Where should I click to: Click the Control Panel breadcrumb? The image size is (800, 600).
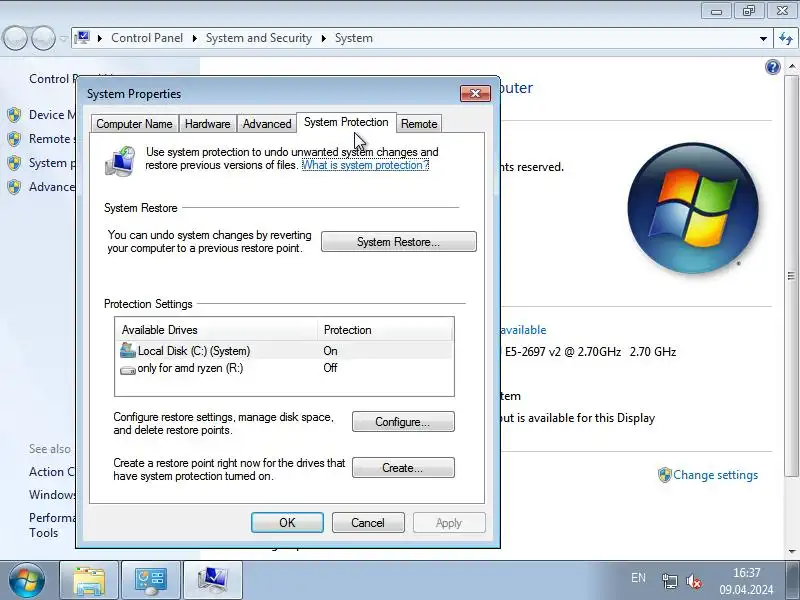pos(147,38)
